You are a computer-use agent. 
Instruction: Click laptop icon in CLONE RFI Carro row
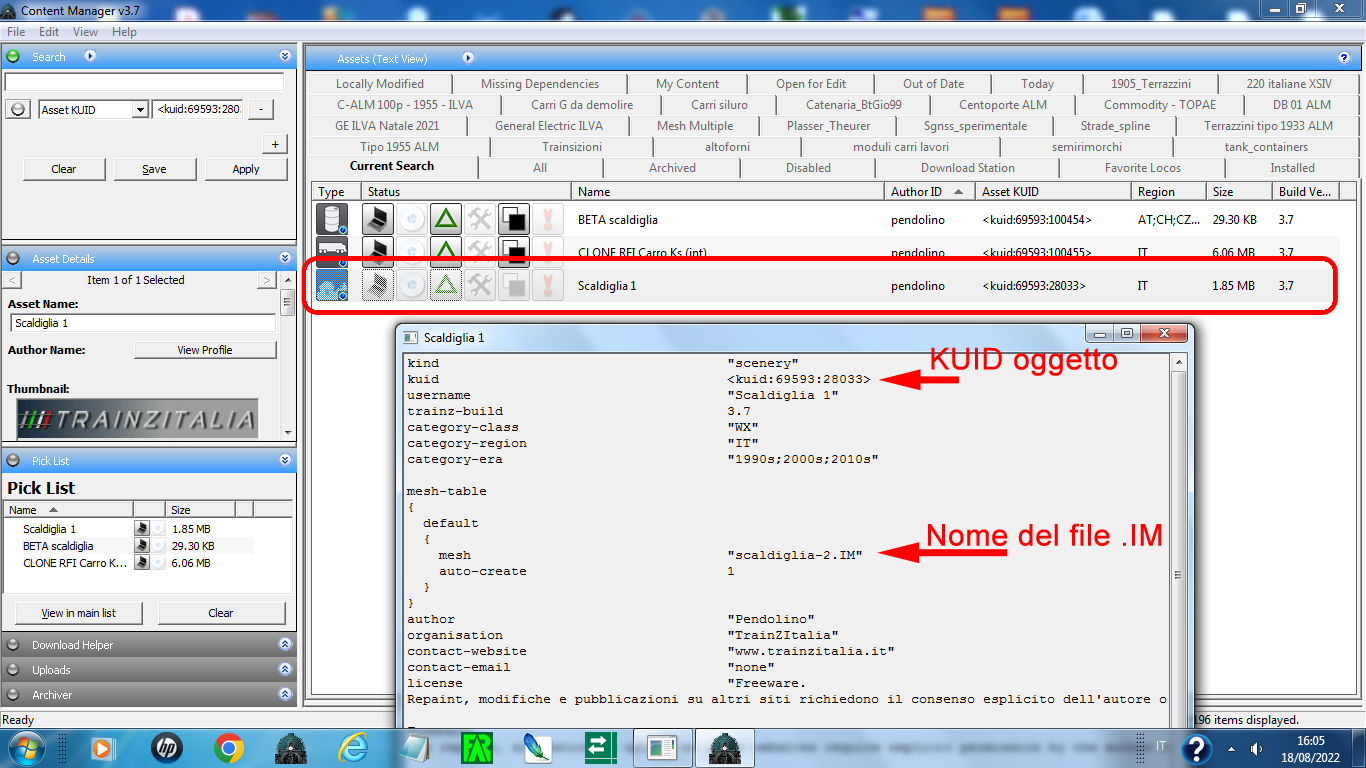point(378,251)
